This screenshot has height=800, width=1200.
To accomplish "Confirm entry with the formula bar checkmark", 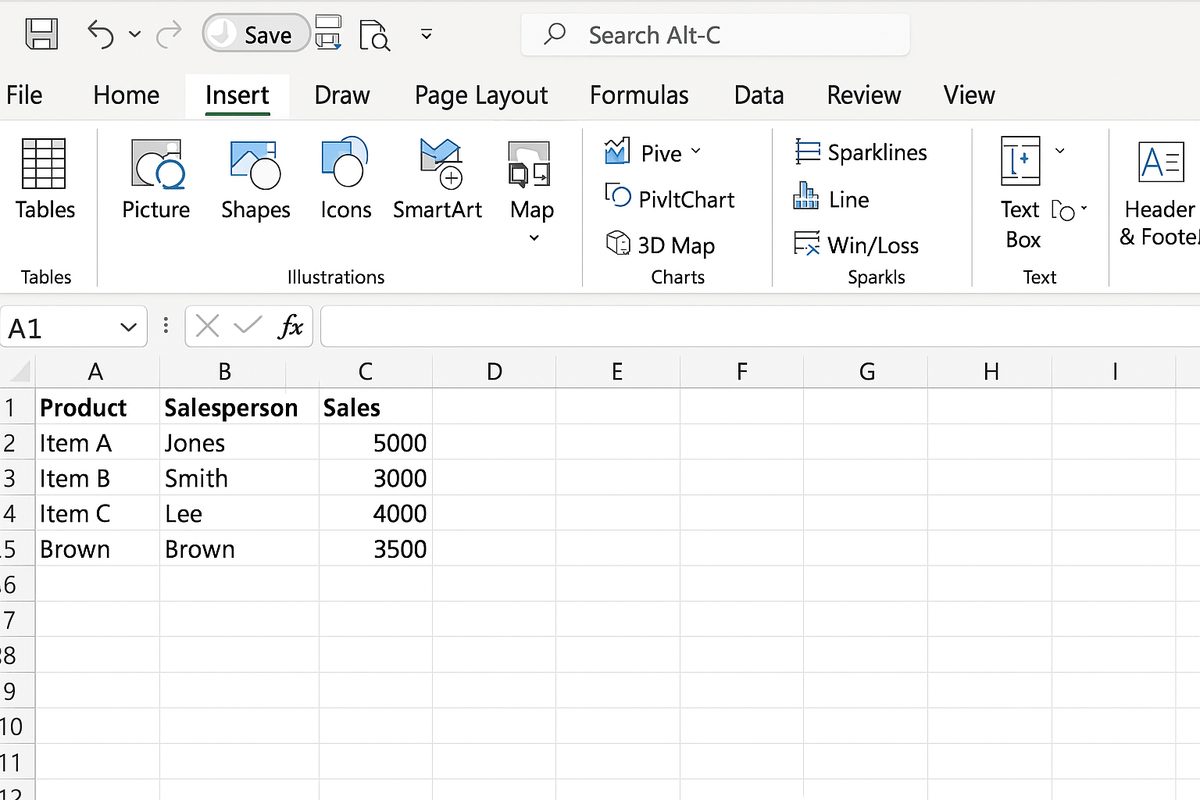I will pyautogui.click(x=247, y=326).
